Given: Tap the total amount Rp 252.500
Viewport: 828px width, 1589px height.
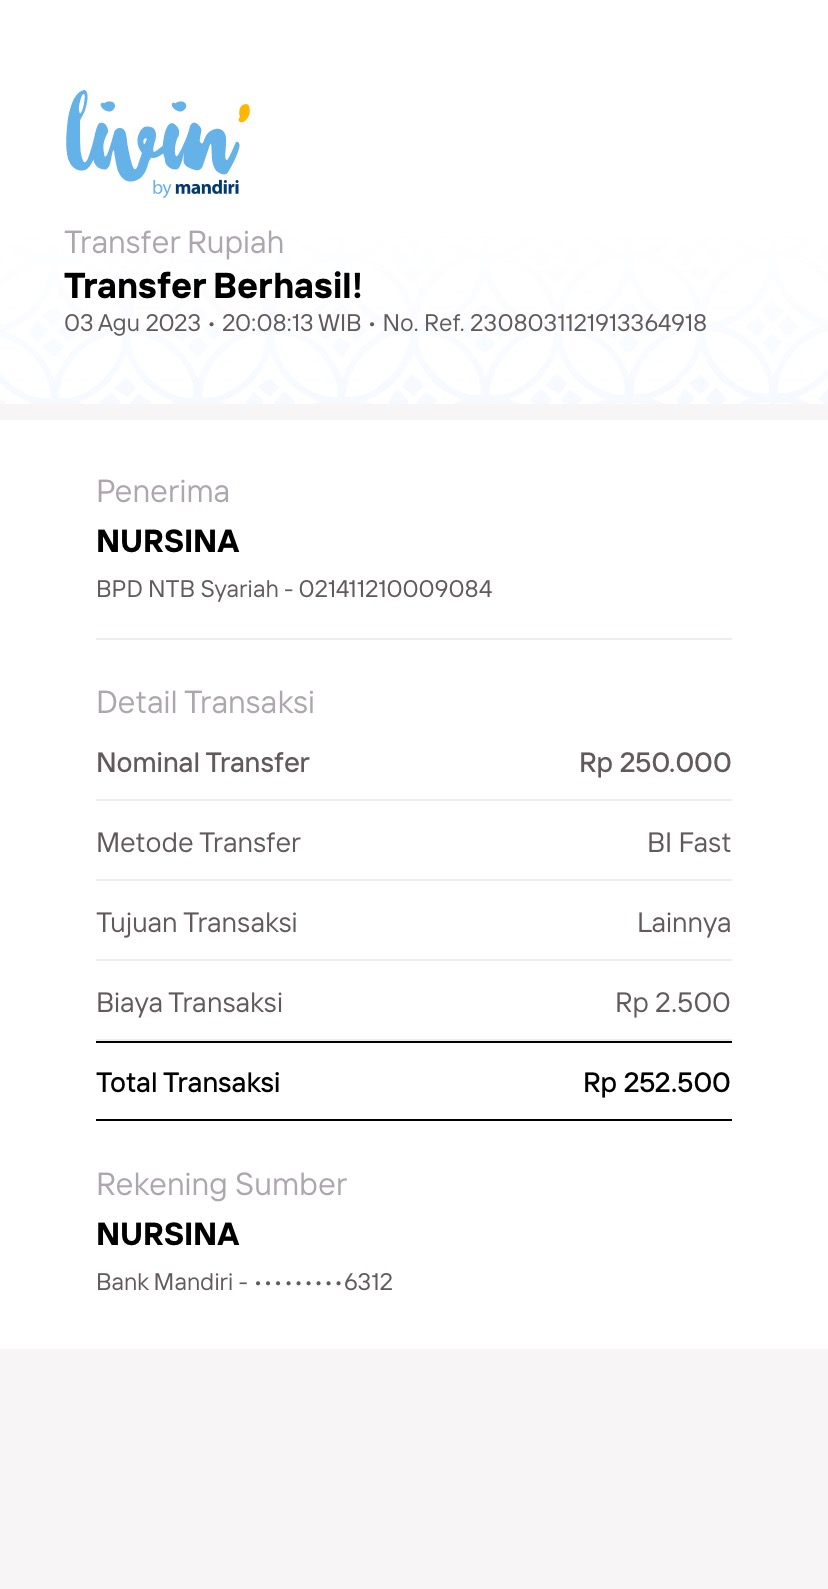Looking at the screenshot, I should [x=657, y=1082].
